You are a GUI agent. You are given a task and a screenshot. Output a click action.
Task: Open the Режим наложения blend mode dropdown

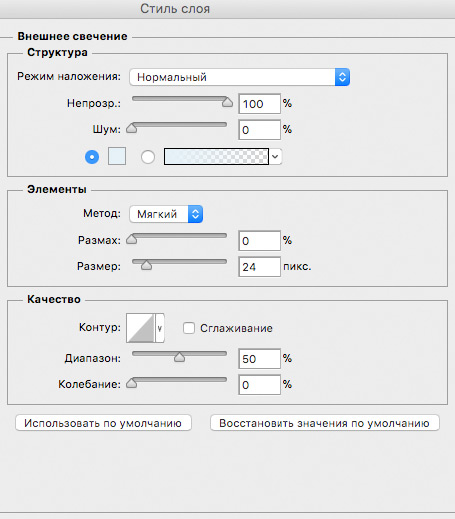click(239, 77)
